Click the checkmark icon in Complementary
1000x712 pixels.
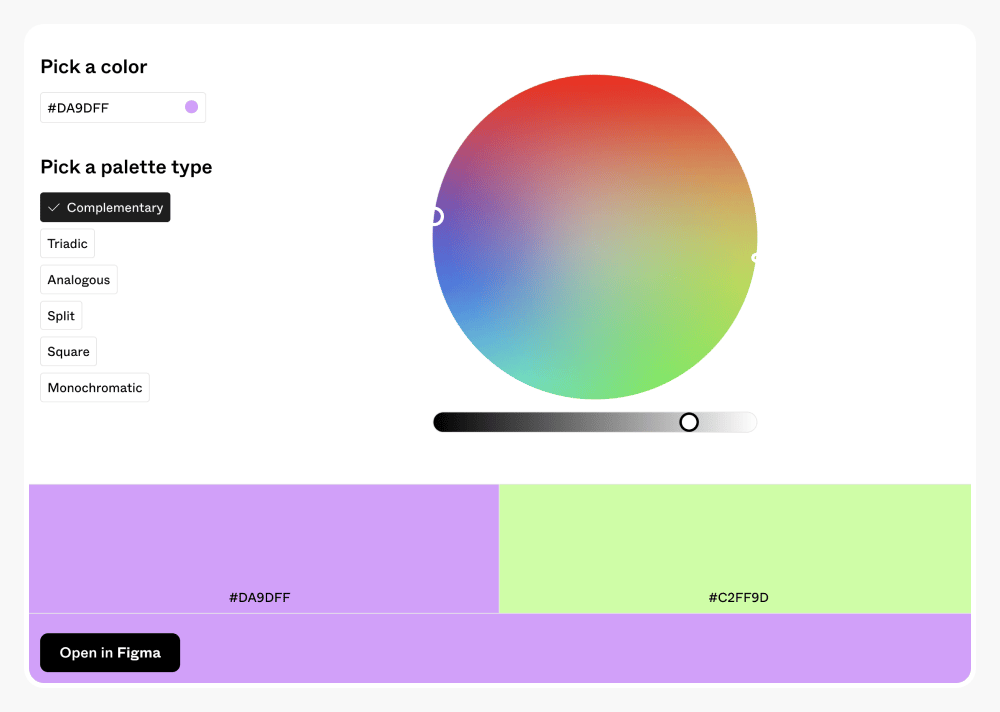(x=54, y=207)
